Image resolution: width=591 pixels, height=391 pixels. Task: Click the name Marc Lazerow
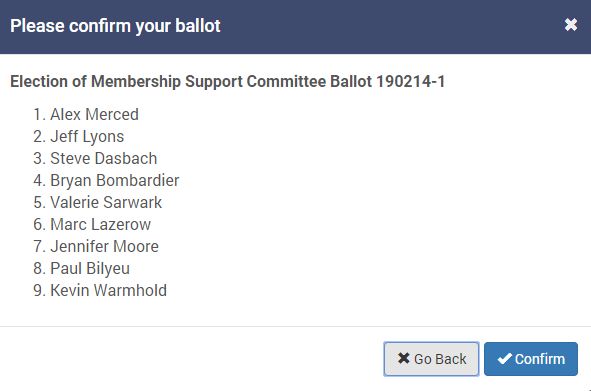pyautogui.click(x=101, y=224)
